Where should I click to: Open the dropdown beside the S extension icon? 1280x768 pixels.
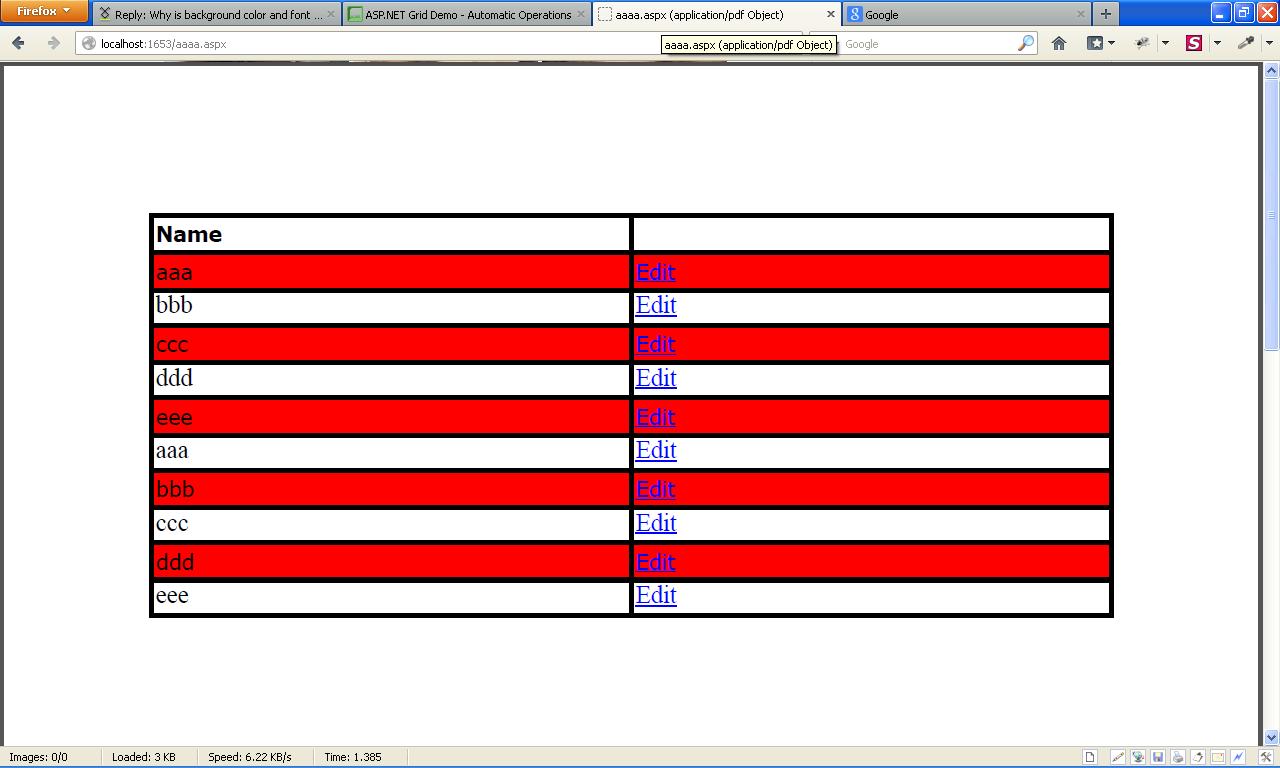coord(1216,44)
